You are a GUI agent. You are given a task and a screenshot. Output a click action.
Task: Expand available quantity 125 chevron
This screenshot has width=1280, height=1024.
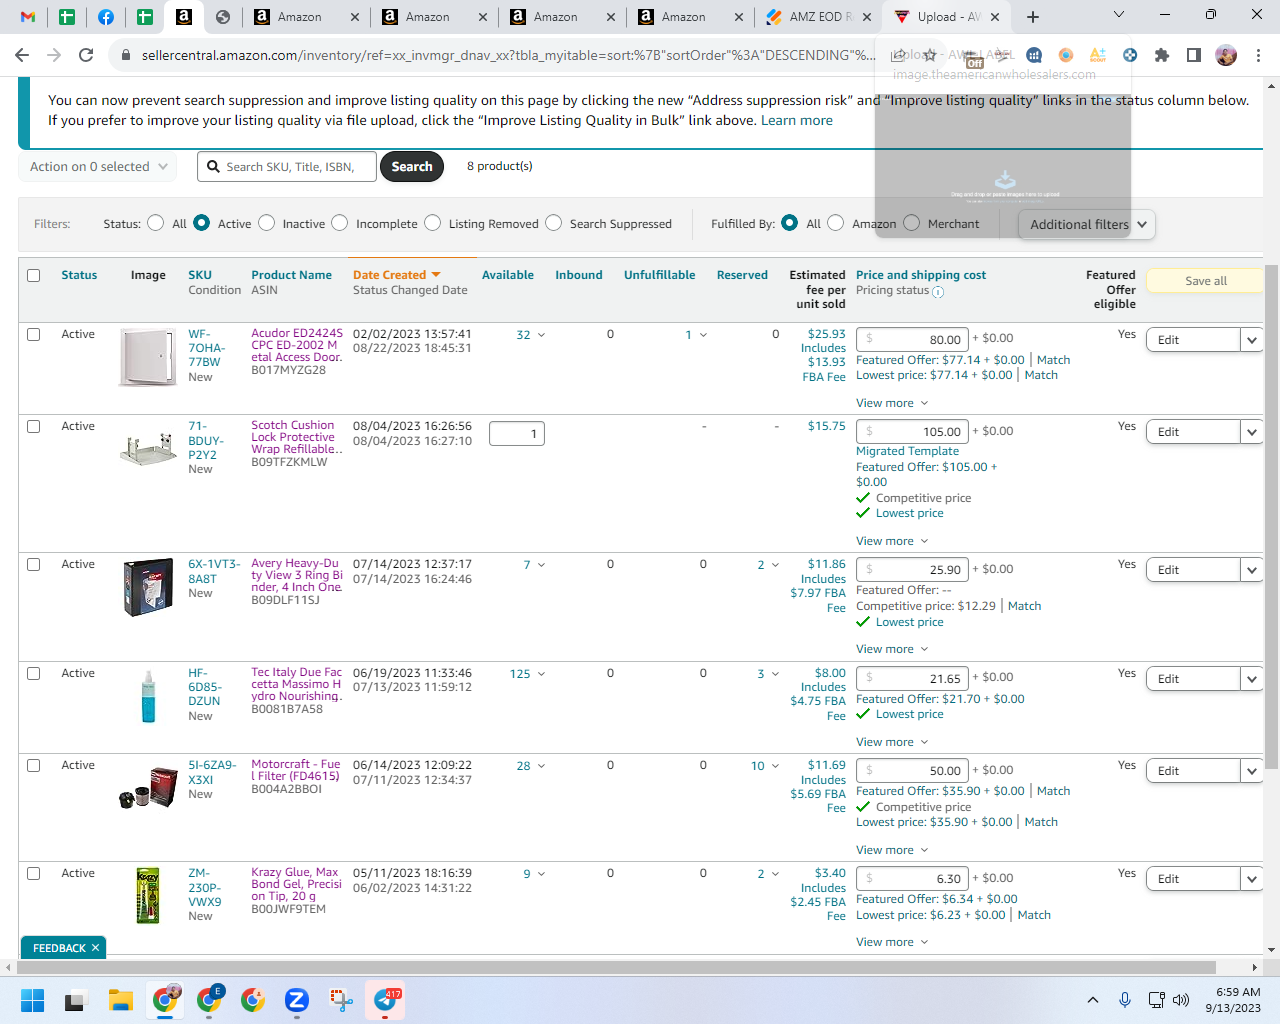click(542, 674)
